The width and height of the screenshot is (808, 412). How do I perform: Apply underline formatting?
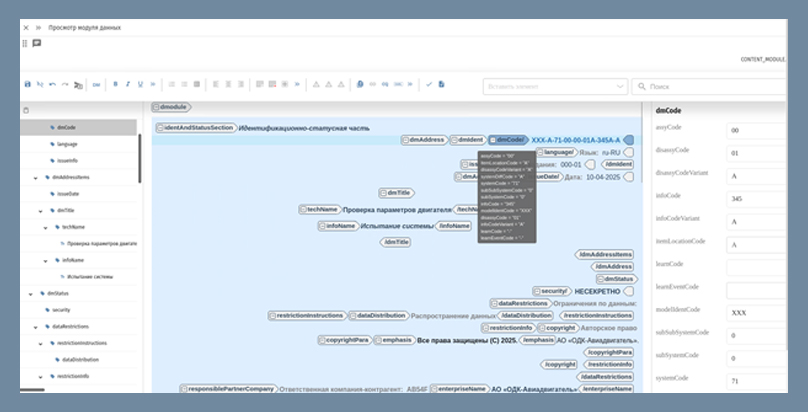(140, 84)
